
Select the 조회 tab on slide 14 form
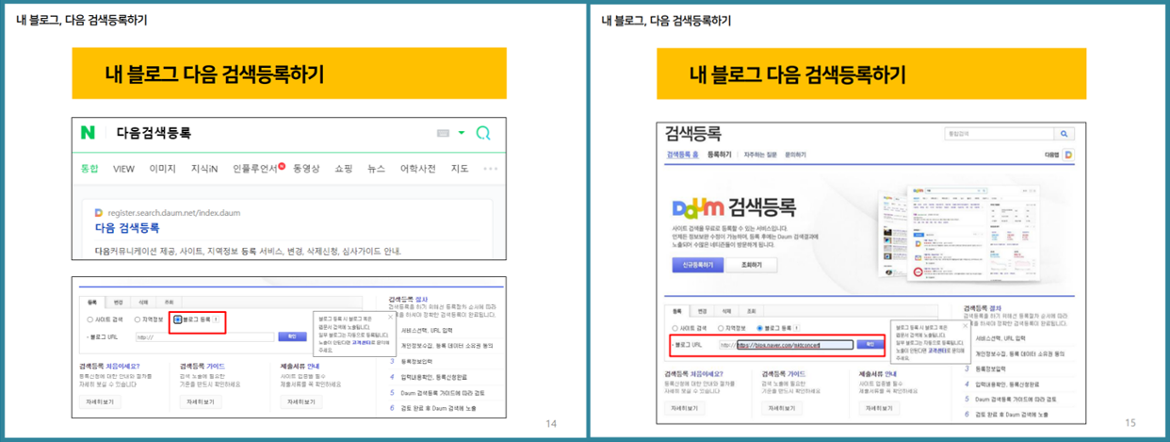coord(169,302)
